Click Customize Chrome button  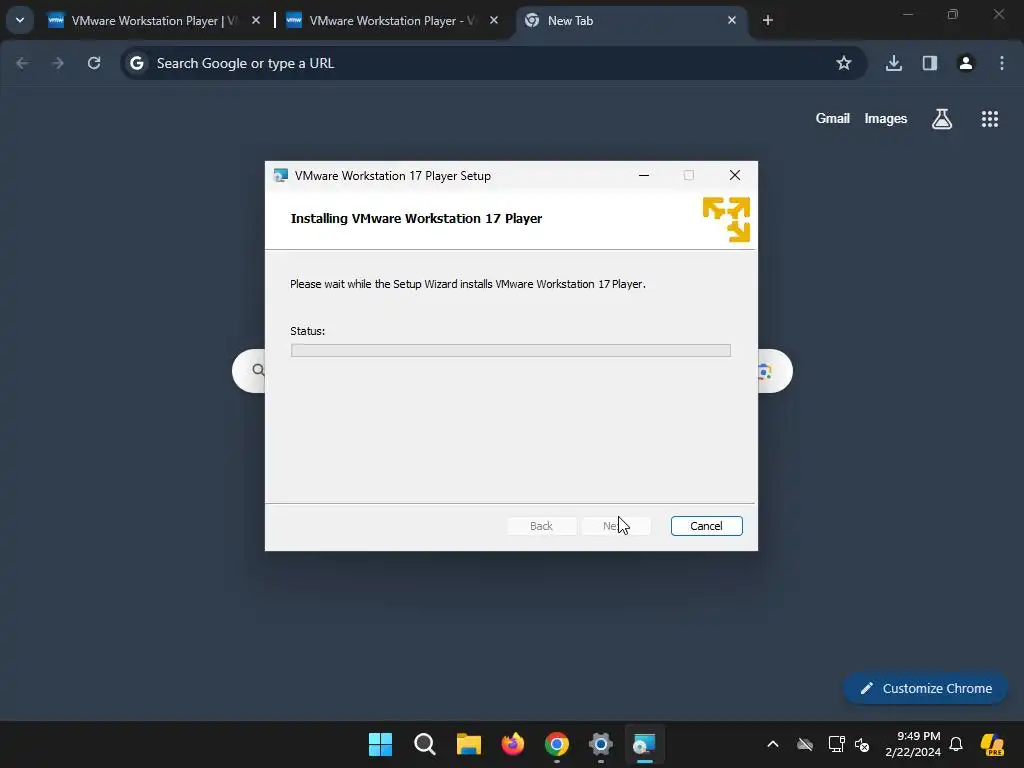point(925,688)
